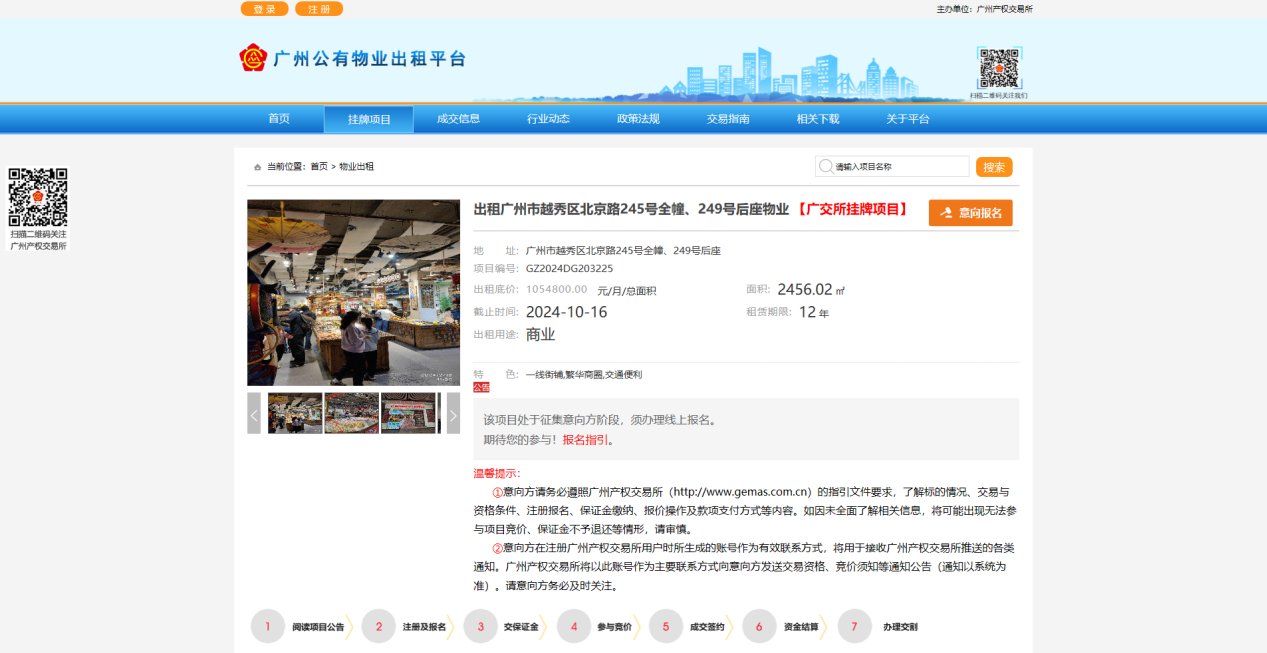
Task: Click the report icon on 意向报名 button
Action: pos(944,212)
